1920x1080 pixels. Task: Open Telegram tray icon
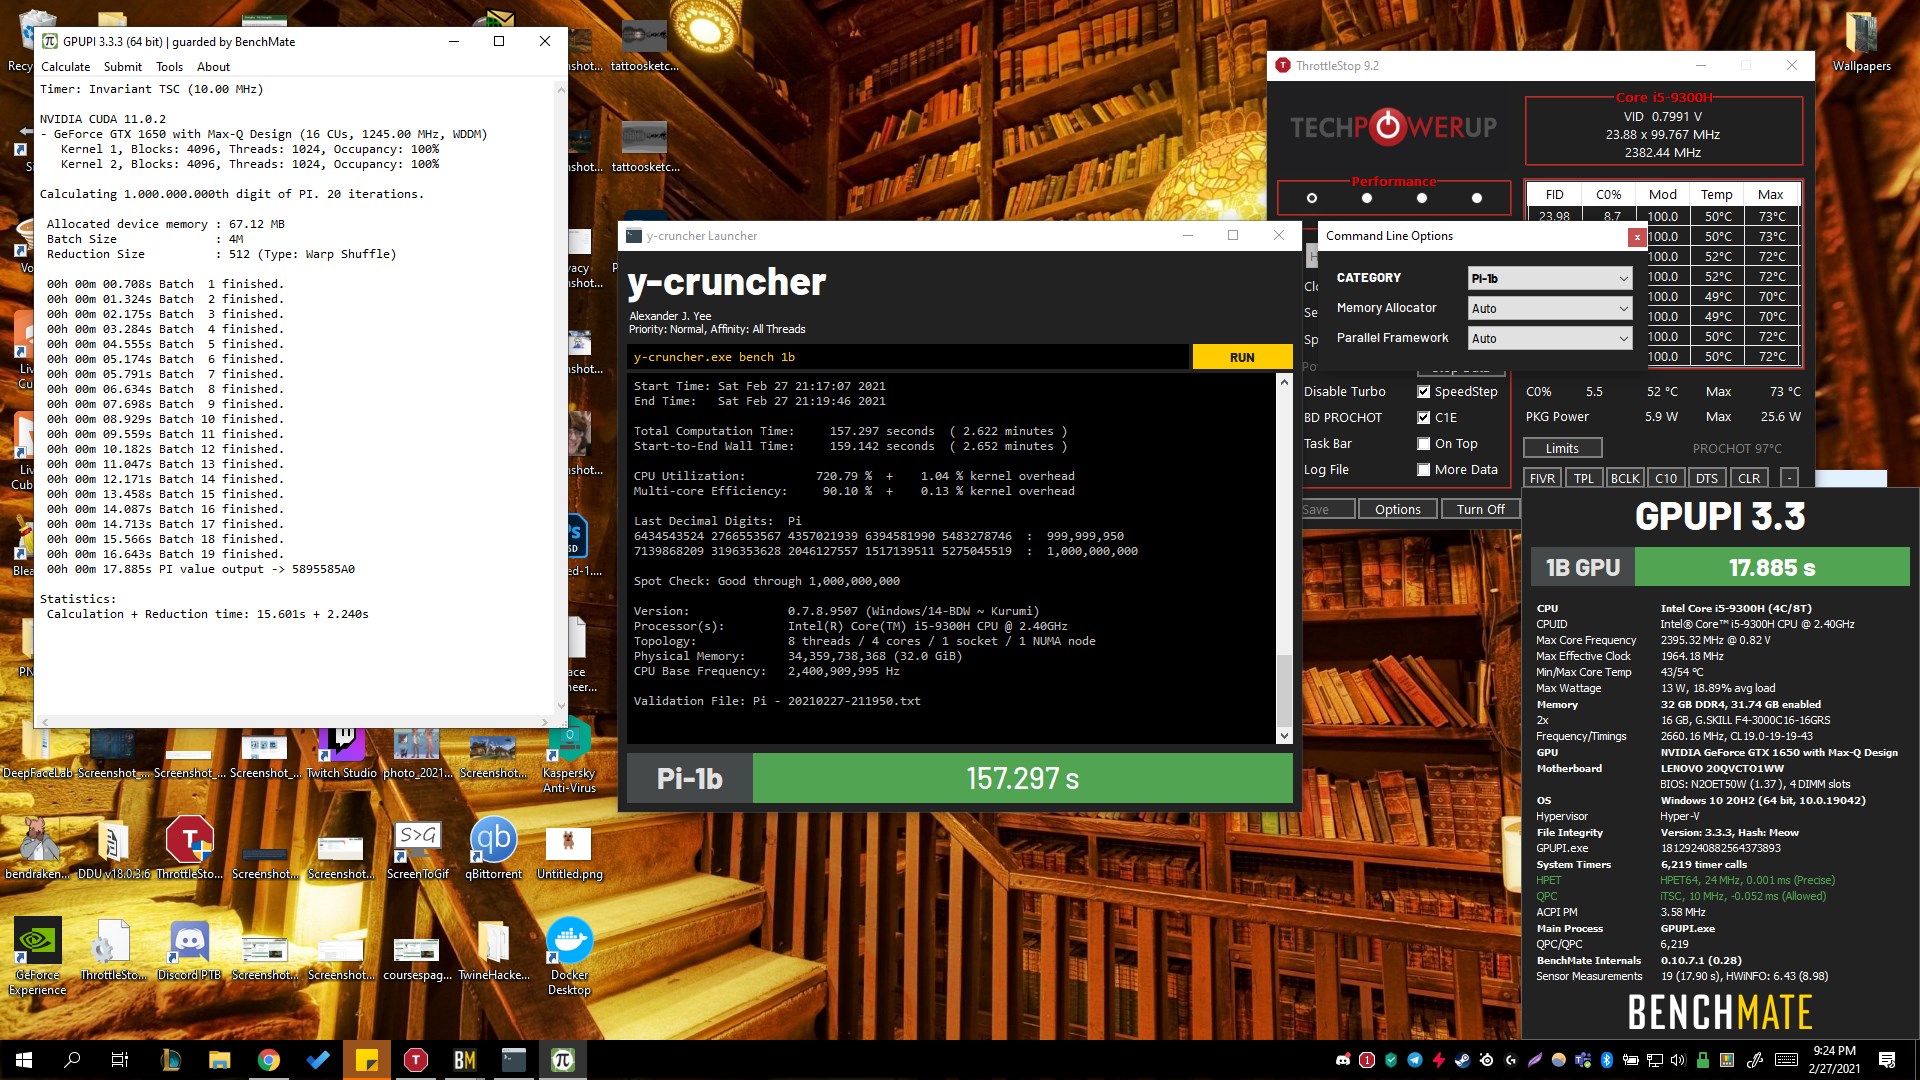coord(1415,1060)
